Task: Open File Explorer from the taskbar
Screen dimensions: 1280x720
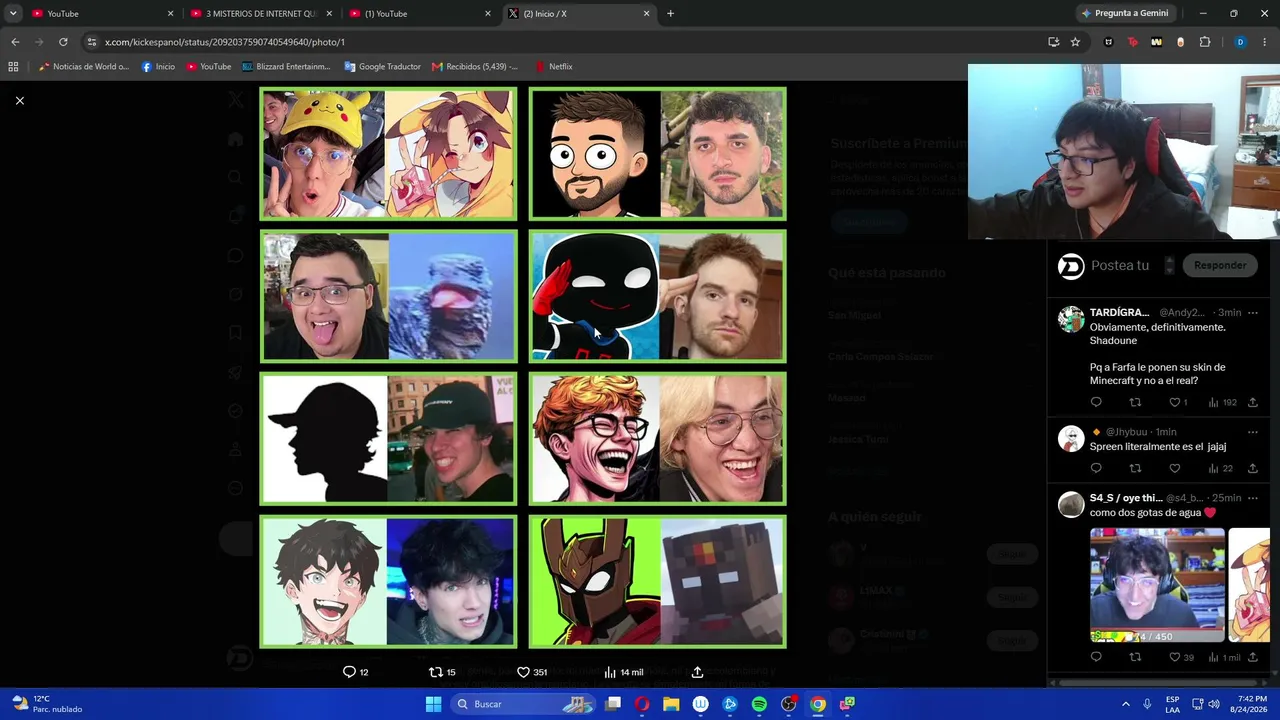Action: coord(671,704)
